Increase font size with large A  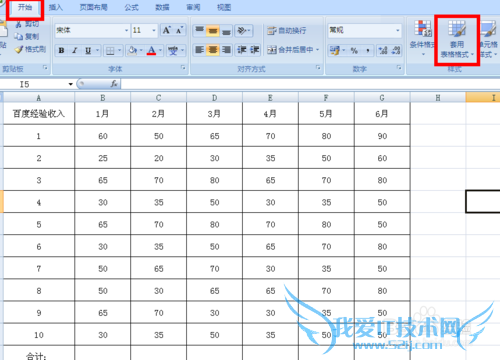[x=166, y=30]
